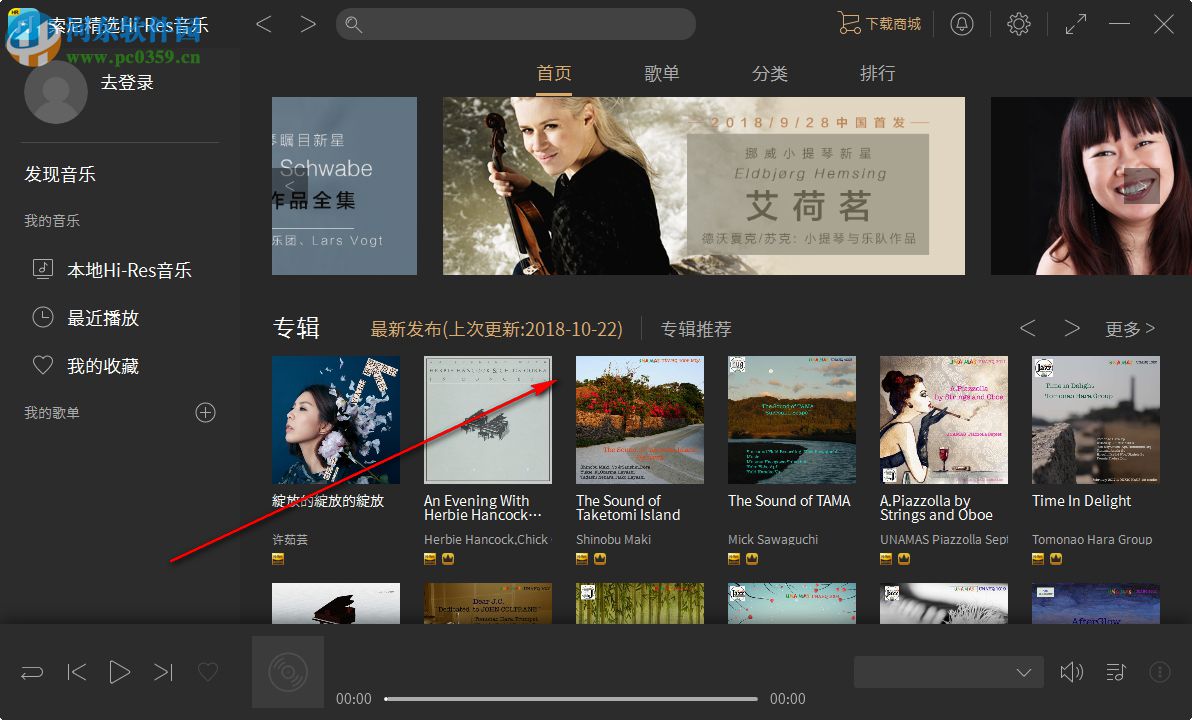Skip to the previous track
Screen dimensions: 1192x720
[x=77, y=672]
